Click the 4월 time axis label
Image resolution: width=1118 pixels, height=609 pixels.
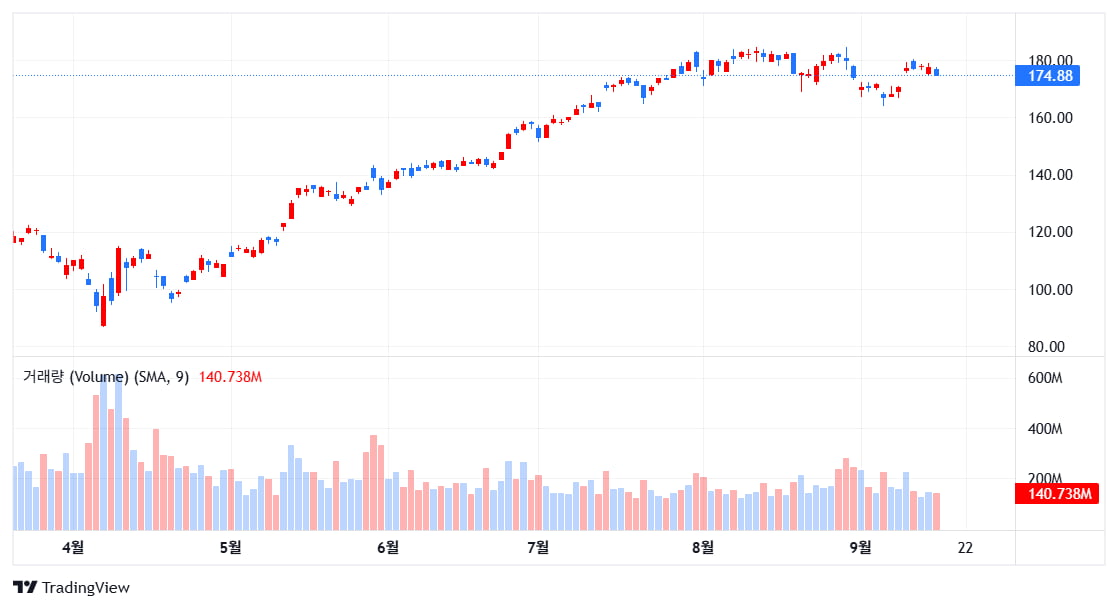tap(72, 547)
